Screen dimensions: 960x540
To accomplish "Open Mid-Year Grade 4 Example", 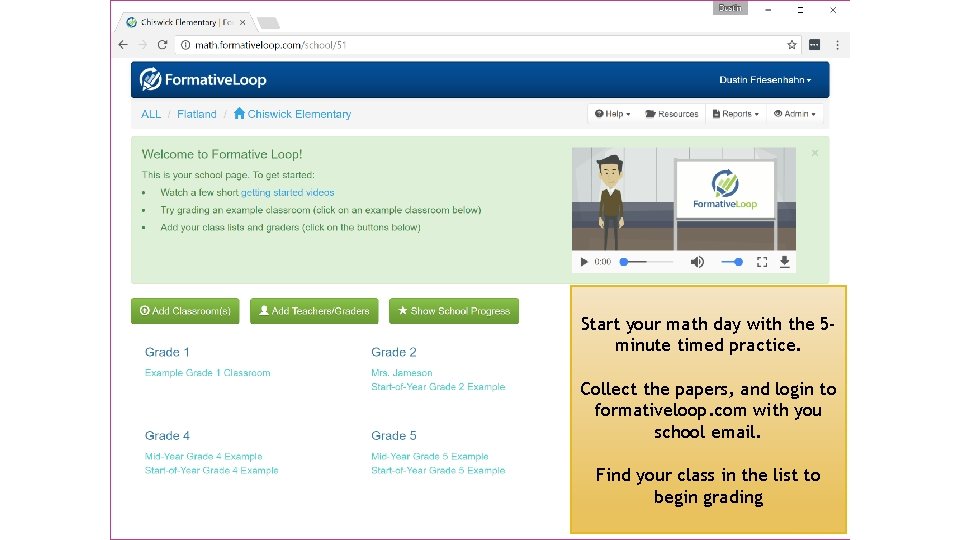I will pyautogui.click(x=203, y=456).
